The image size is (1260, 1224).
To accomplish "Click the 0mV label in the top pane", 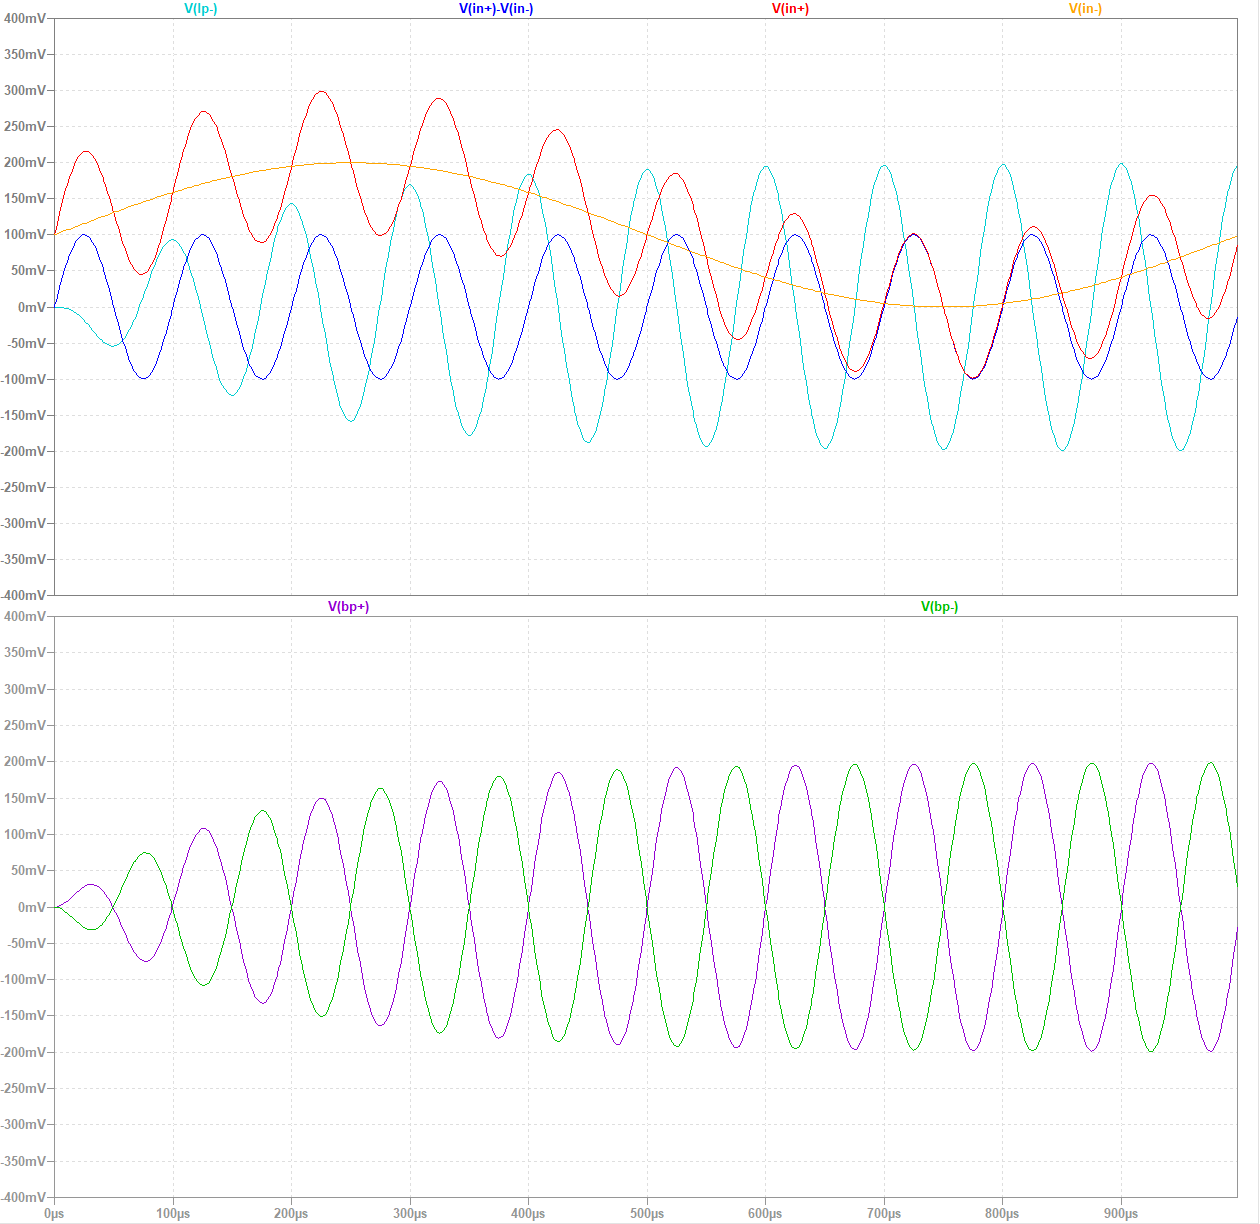I will 31,307.
